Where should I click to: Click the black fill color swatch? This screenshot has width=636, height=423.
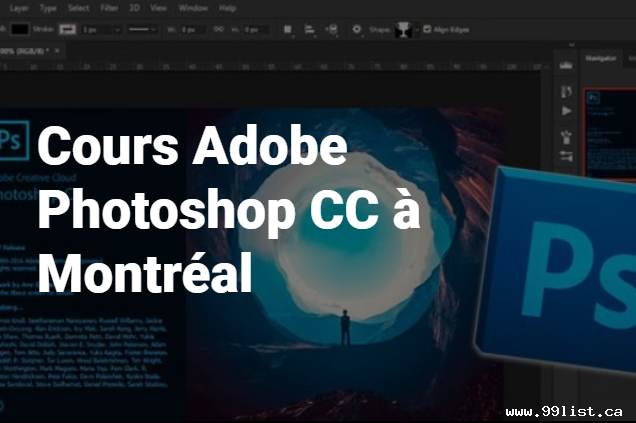(21, 29)
